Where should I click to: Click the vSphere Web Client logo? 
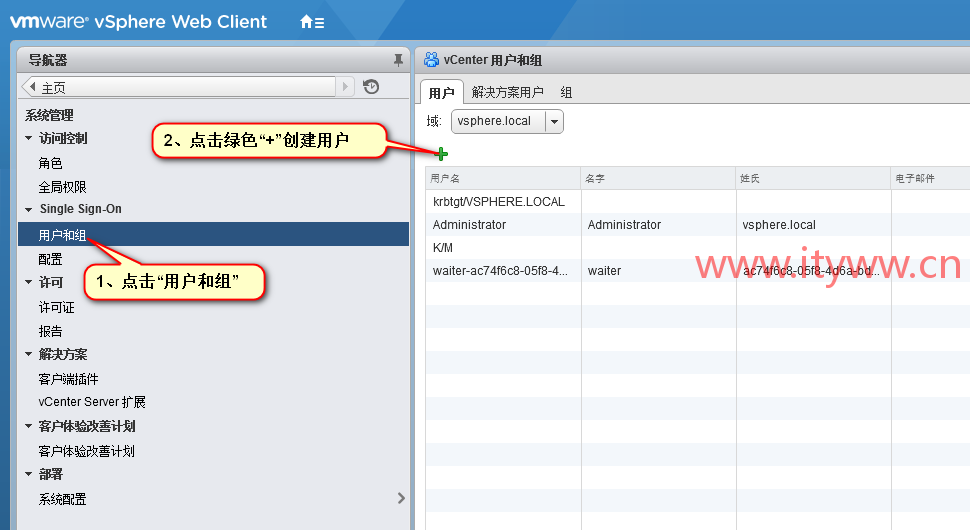[139, 22]
